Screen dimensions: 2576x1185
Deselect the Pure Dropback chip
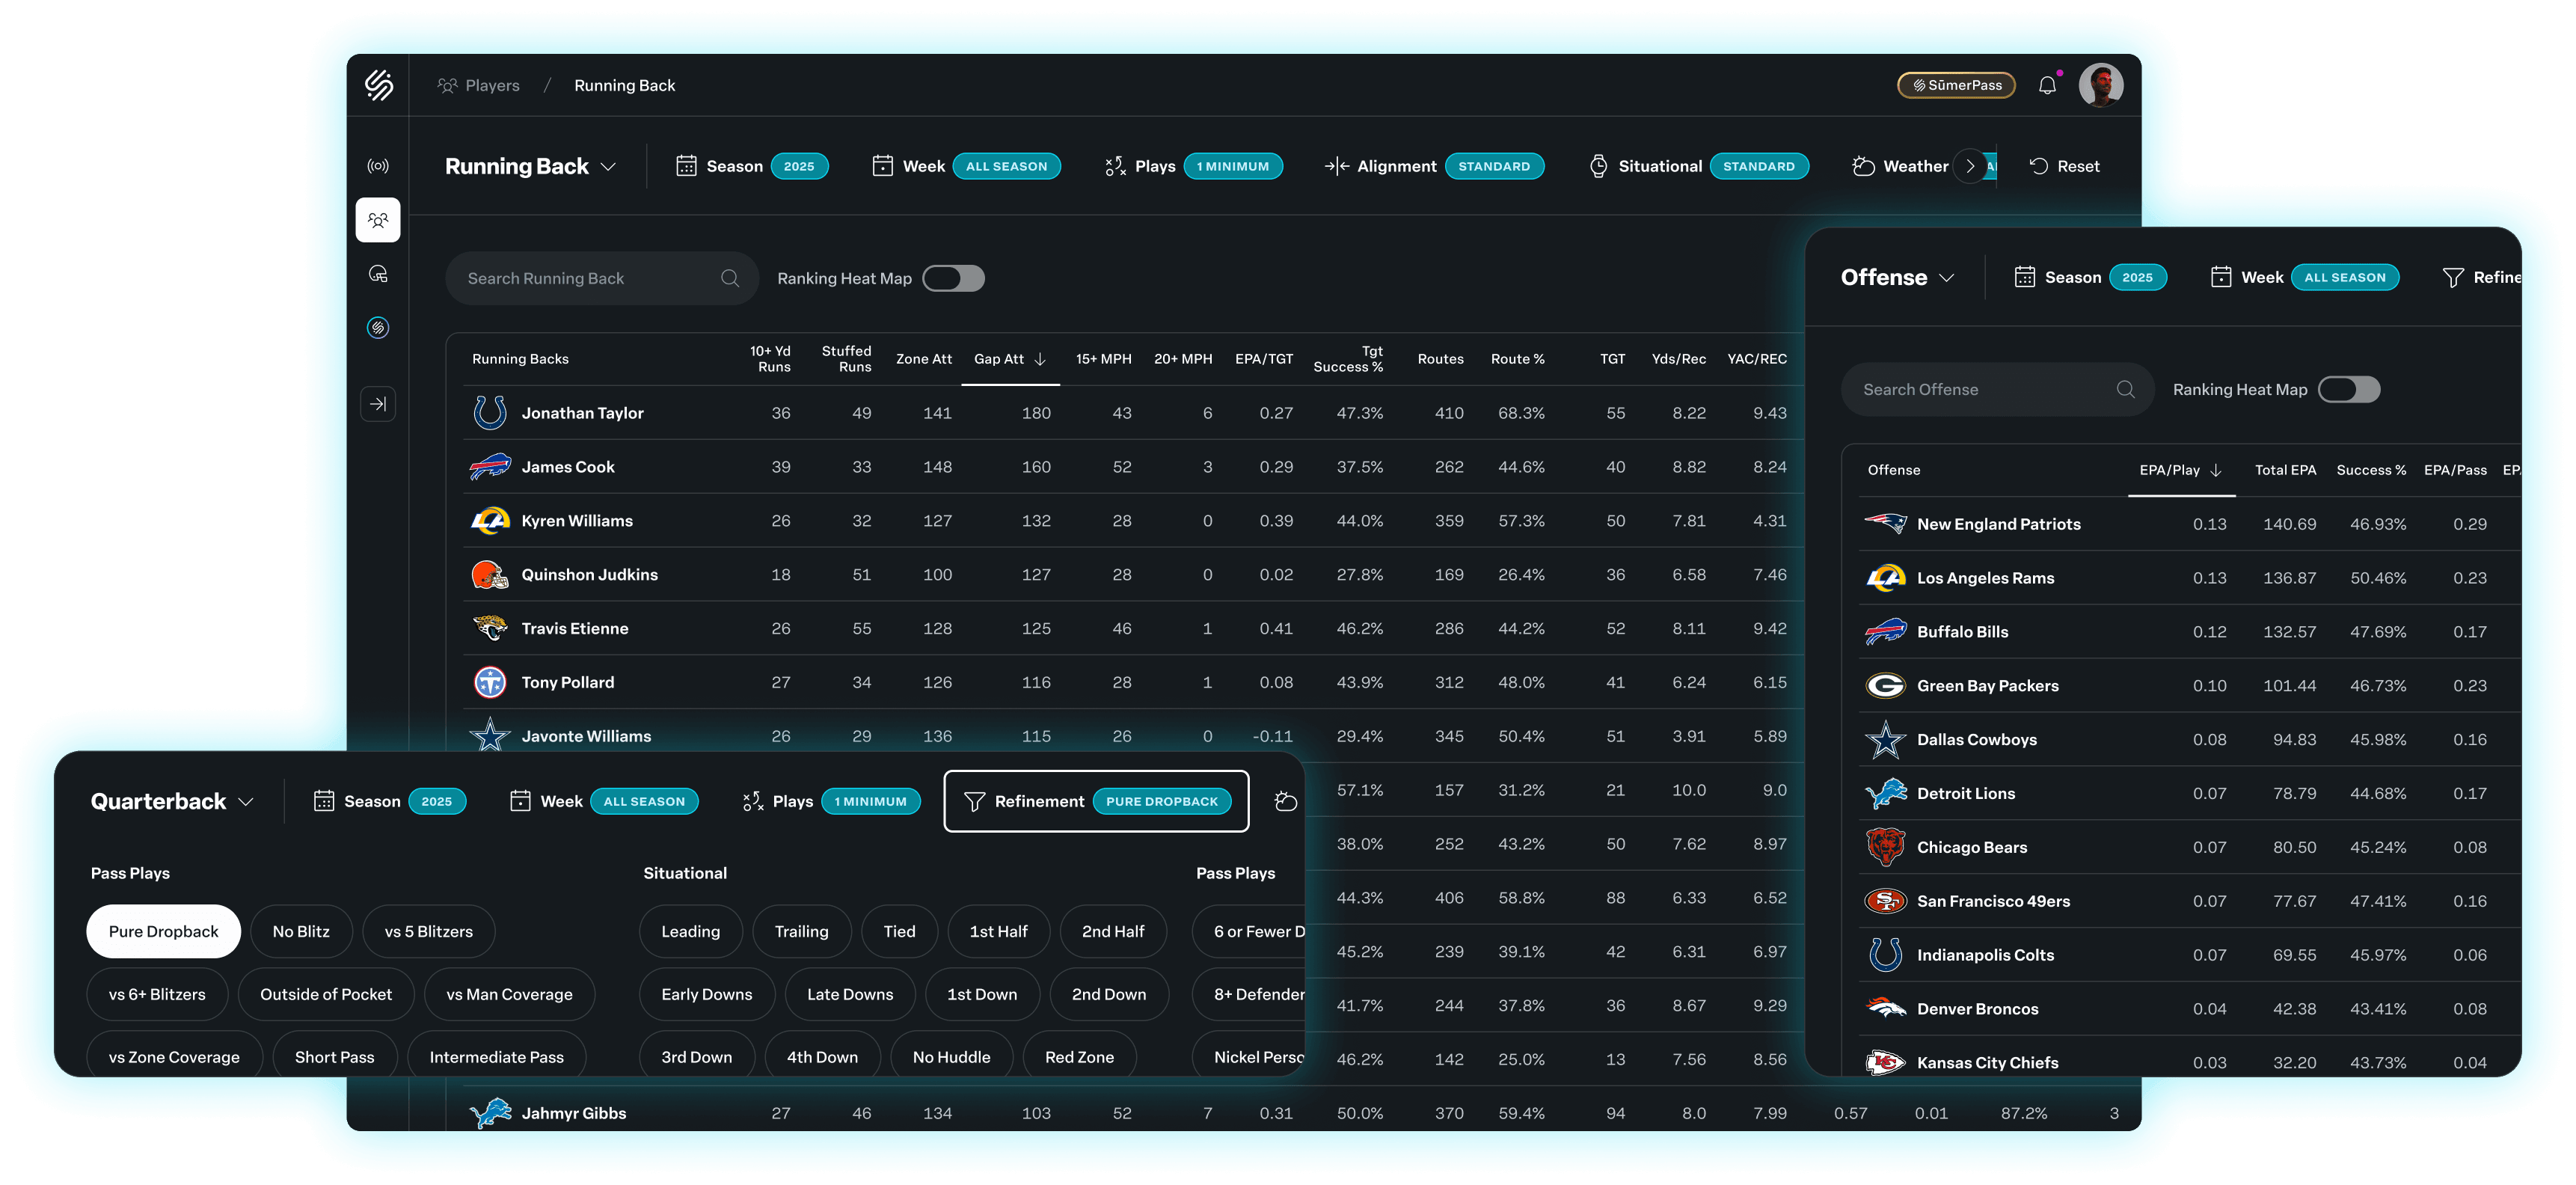point(163,931)
